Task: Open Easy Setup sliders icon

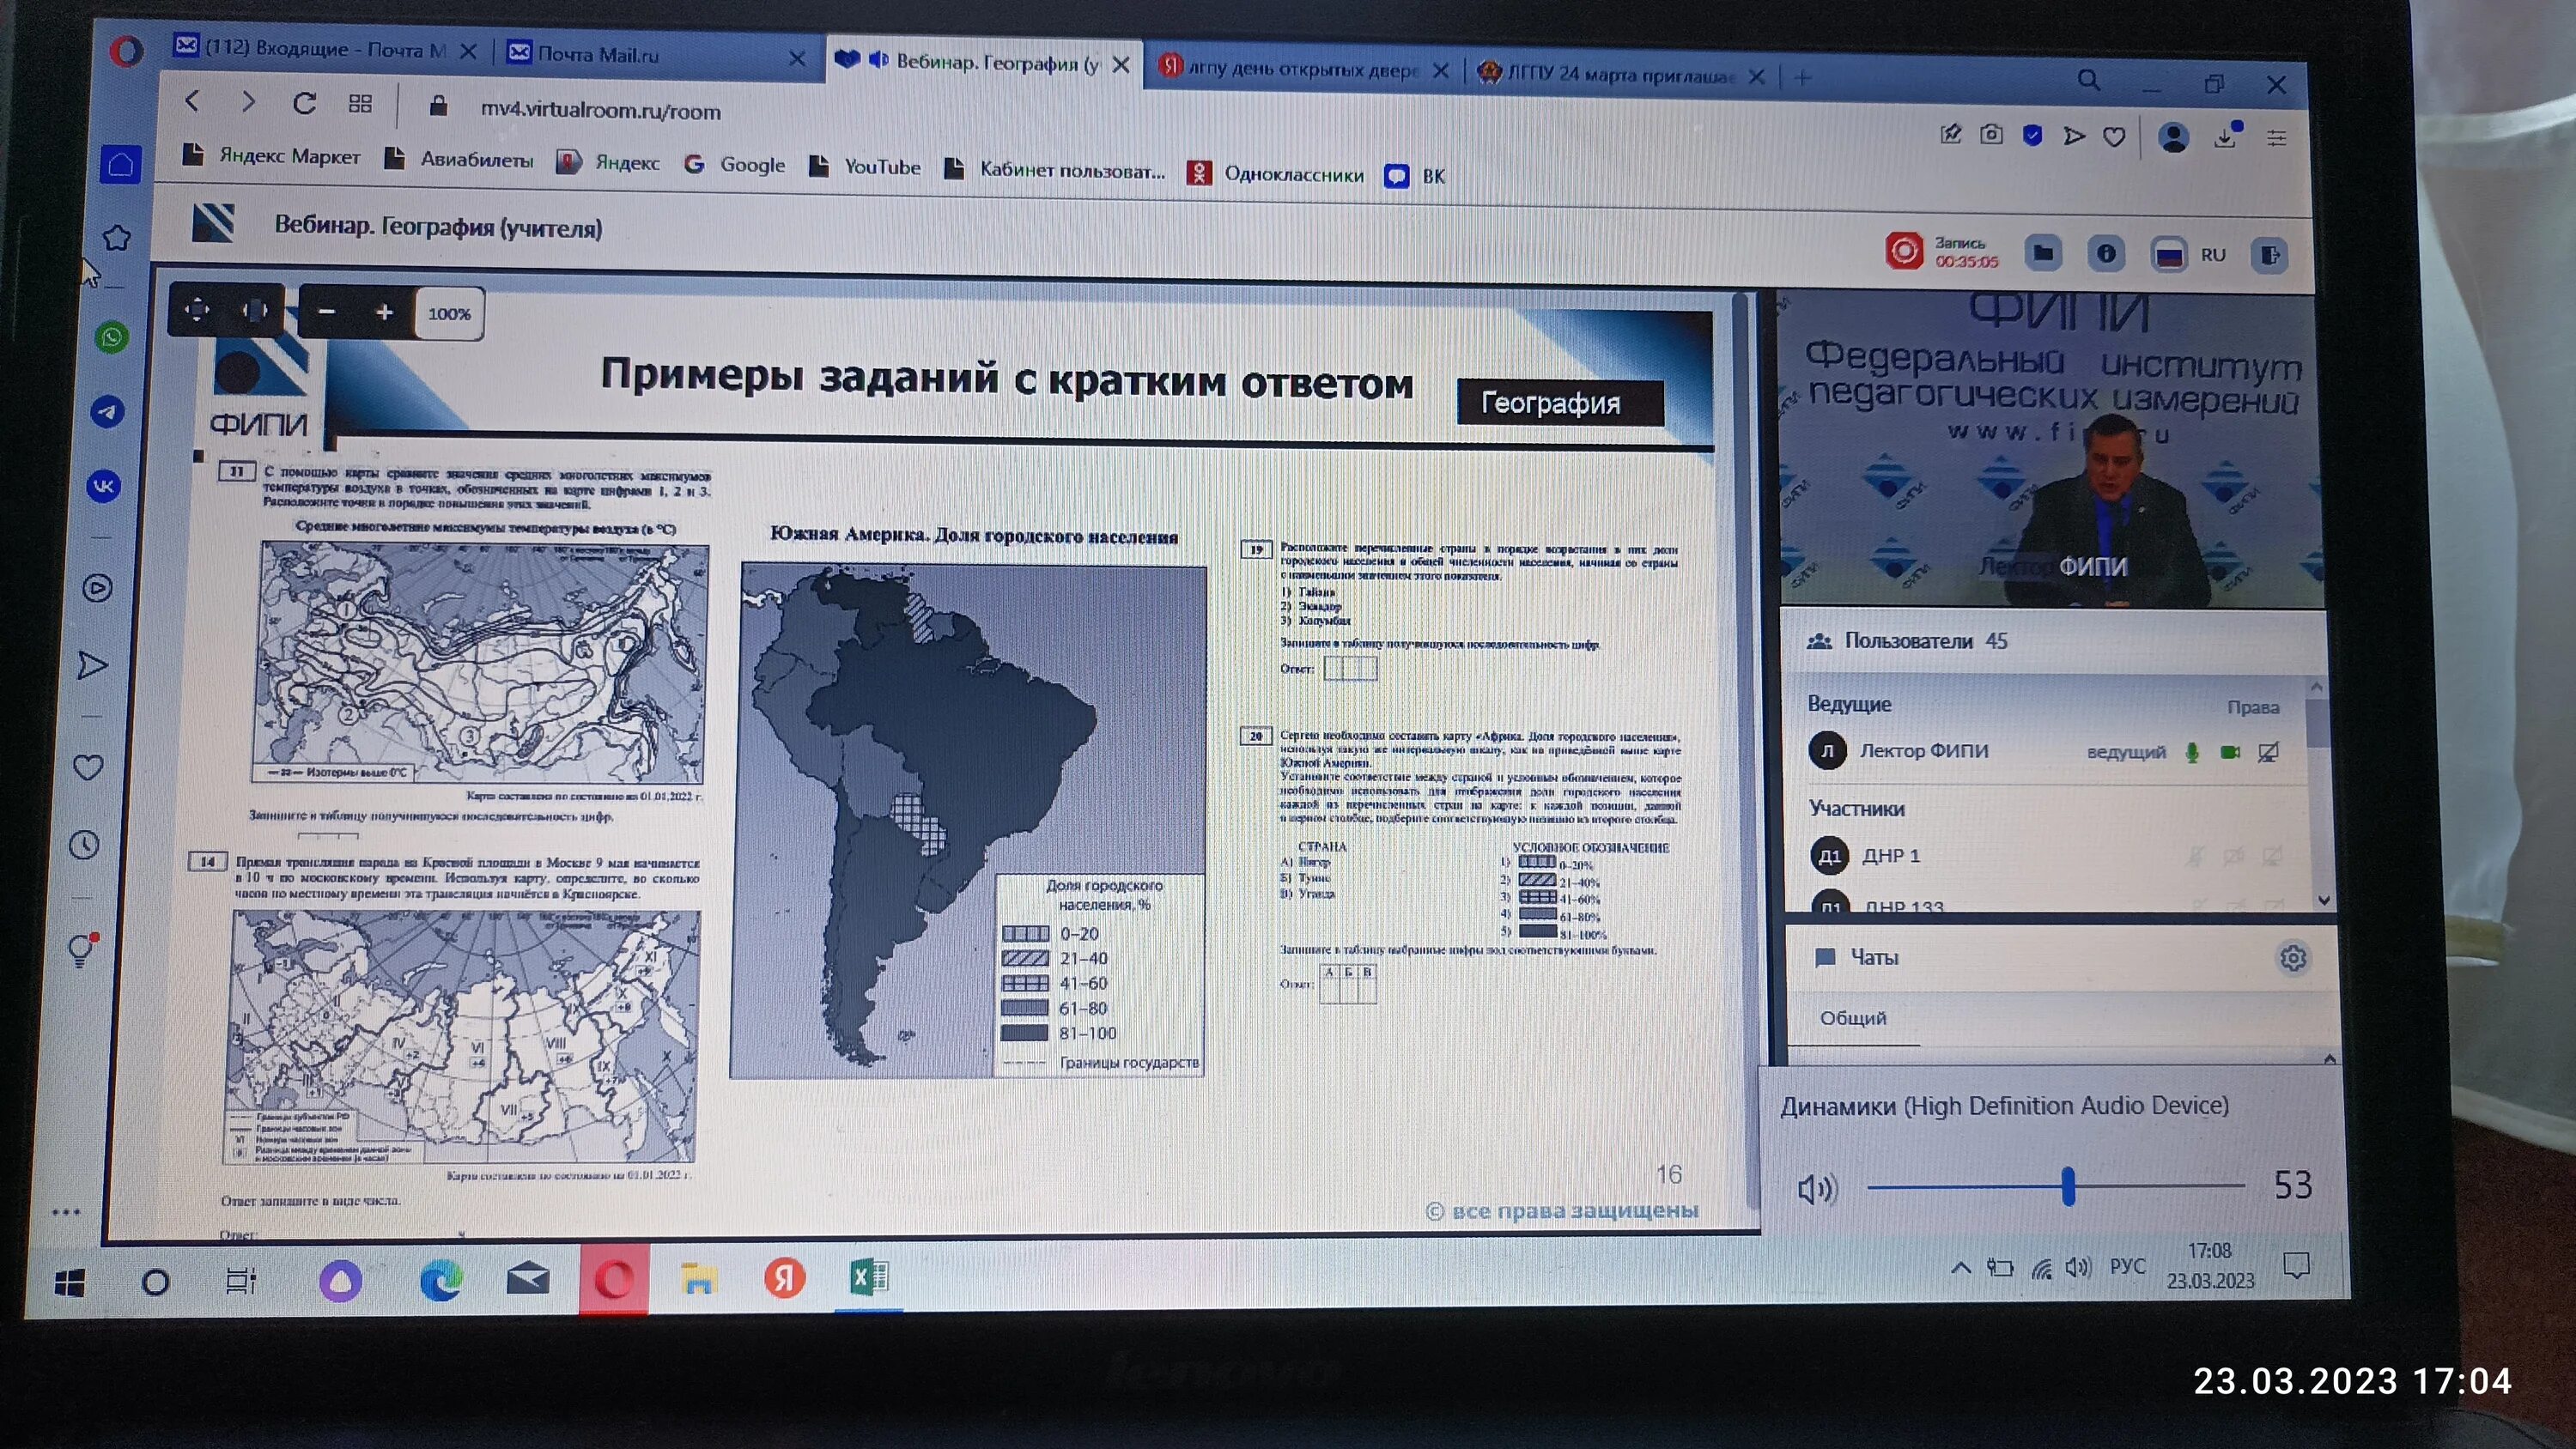Action: [2277, 138]
